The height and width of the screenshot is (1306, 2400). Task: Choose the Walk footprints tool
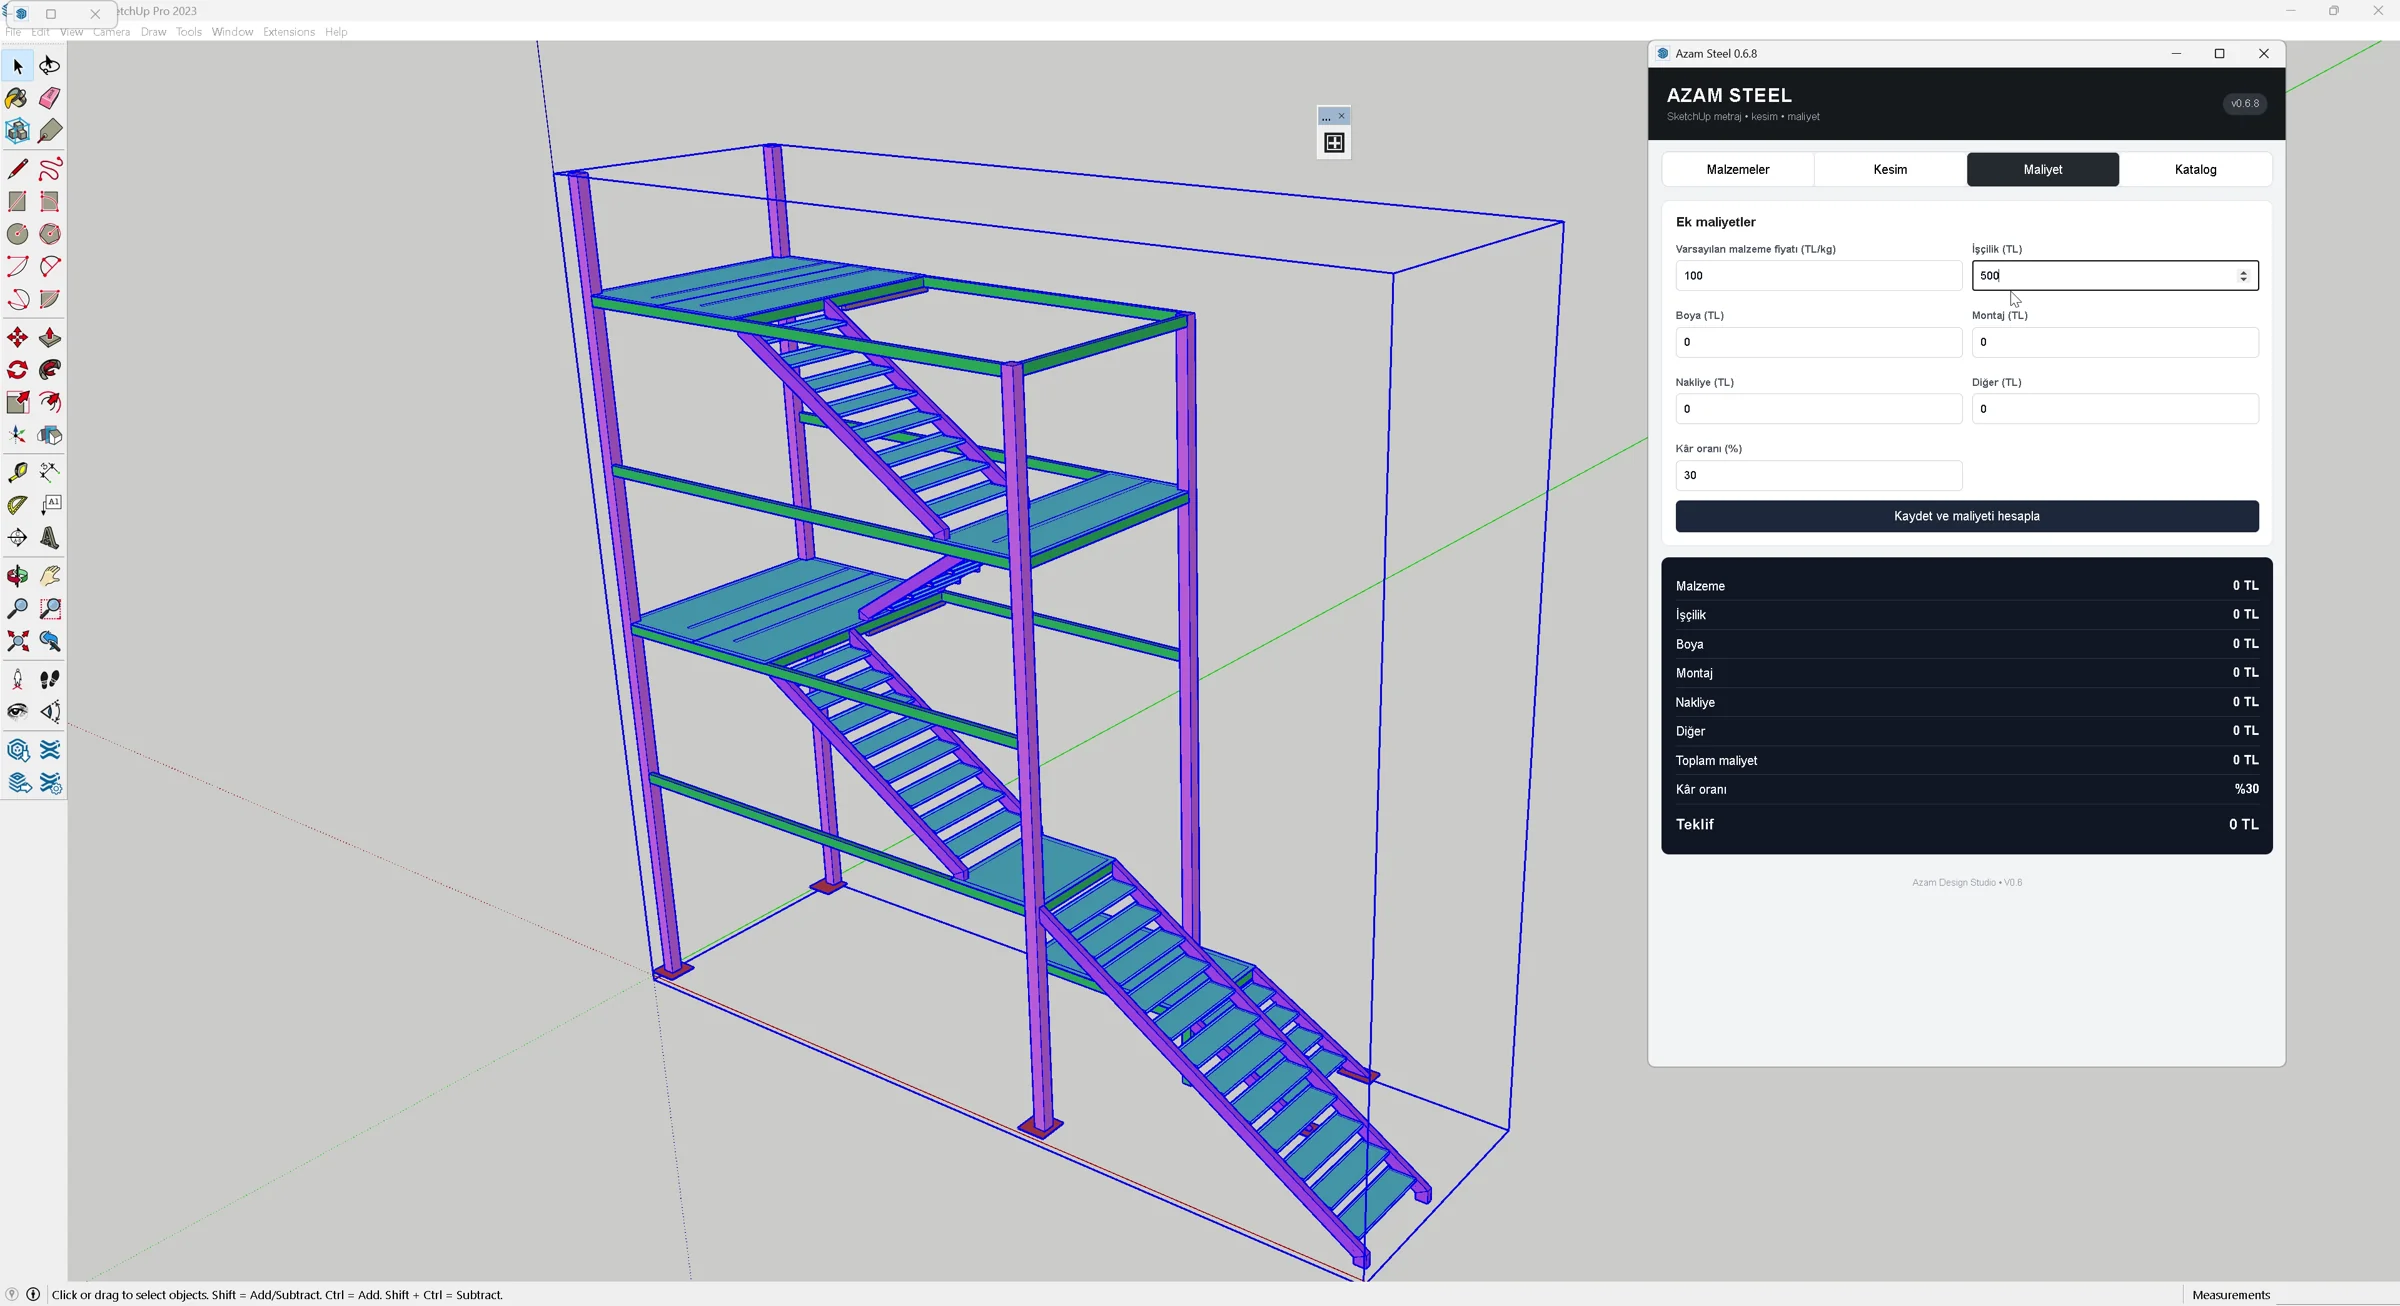click(x=49, y=680)
